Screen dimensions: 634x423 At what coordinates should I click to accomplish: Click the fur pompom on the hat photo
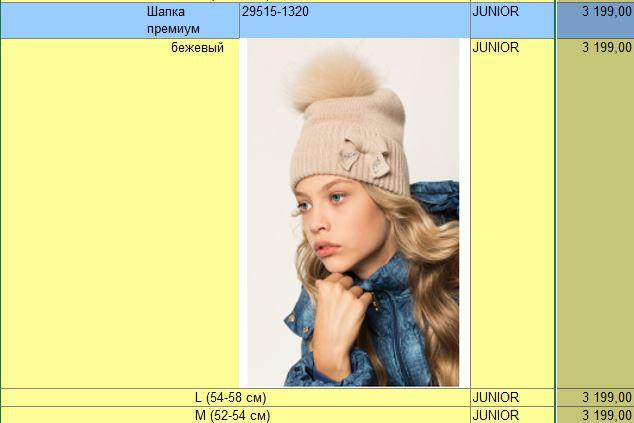[334, 80]
